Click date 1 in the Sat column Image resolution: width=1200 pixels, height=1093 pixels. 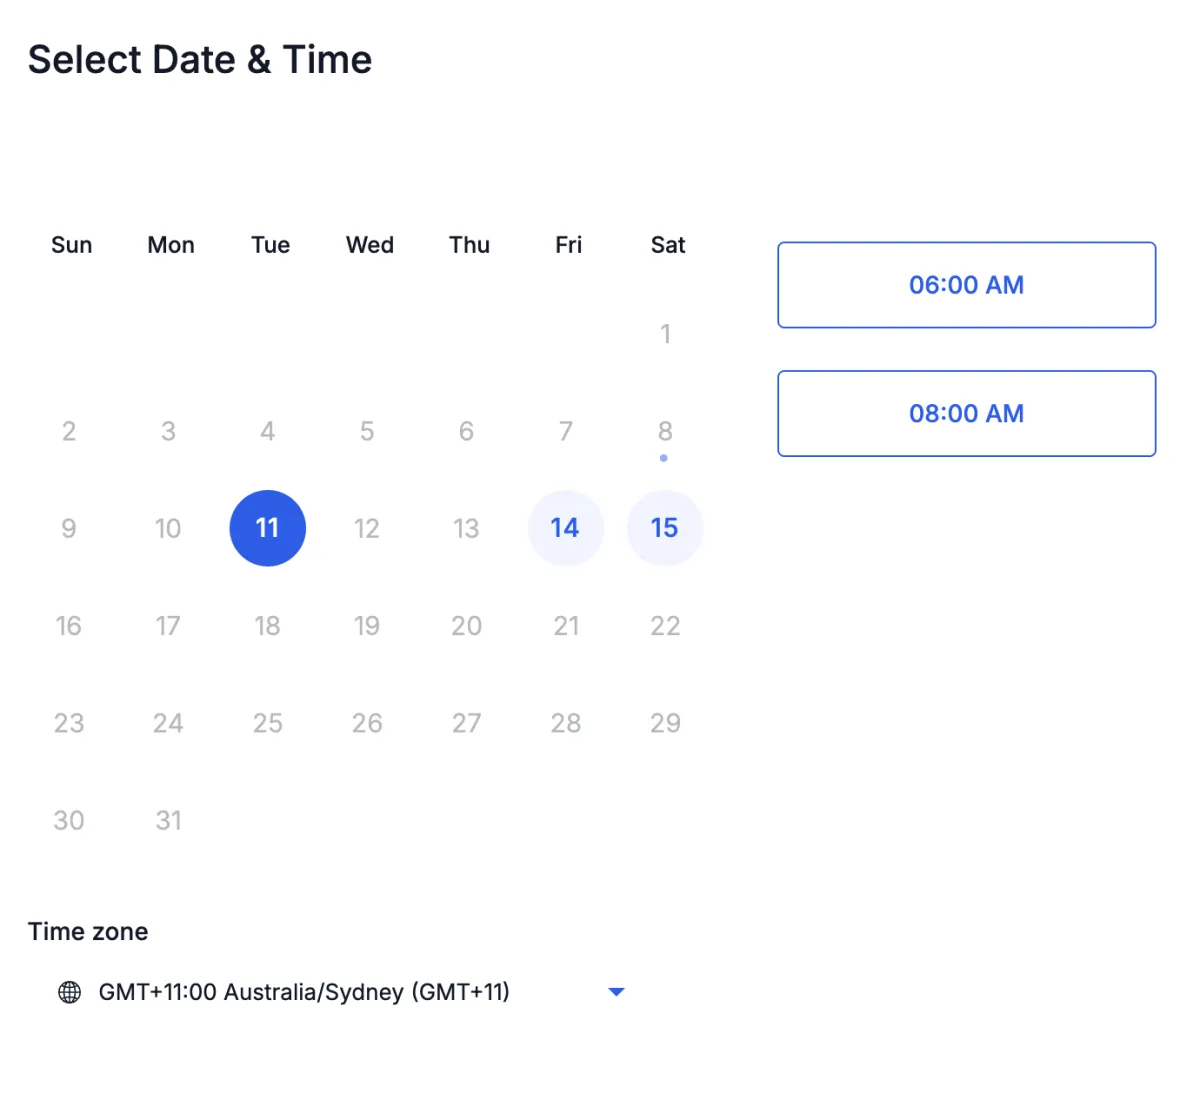pyautogui.click(x=665, y=334)
